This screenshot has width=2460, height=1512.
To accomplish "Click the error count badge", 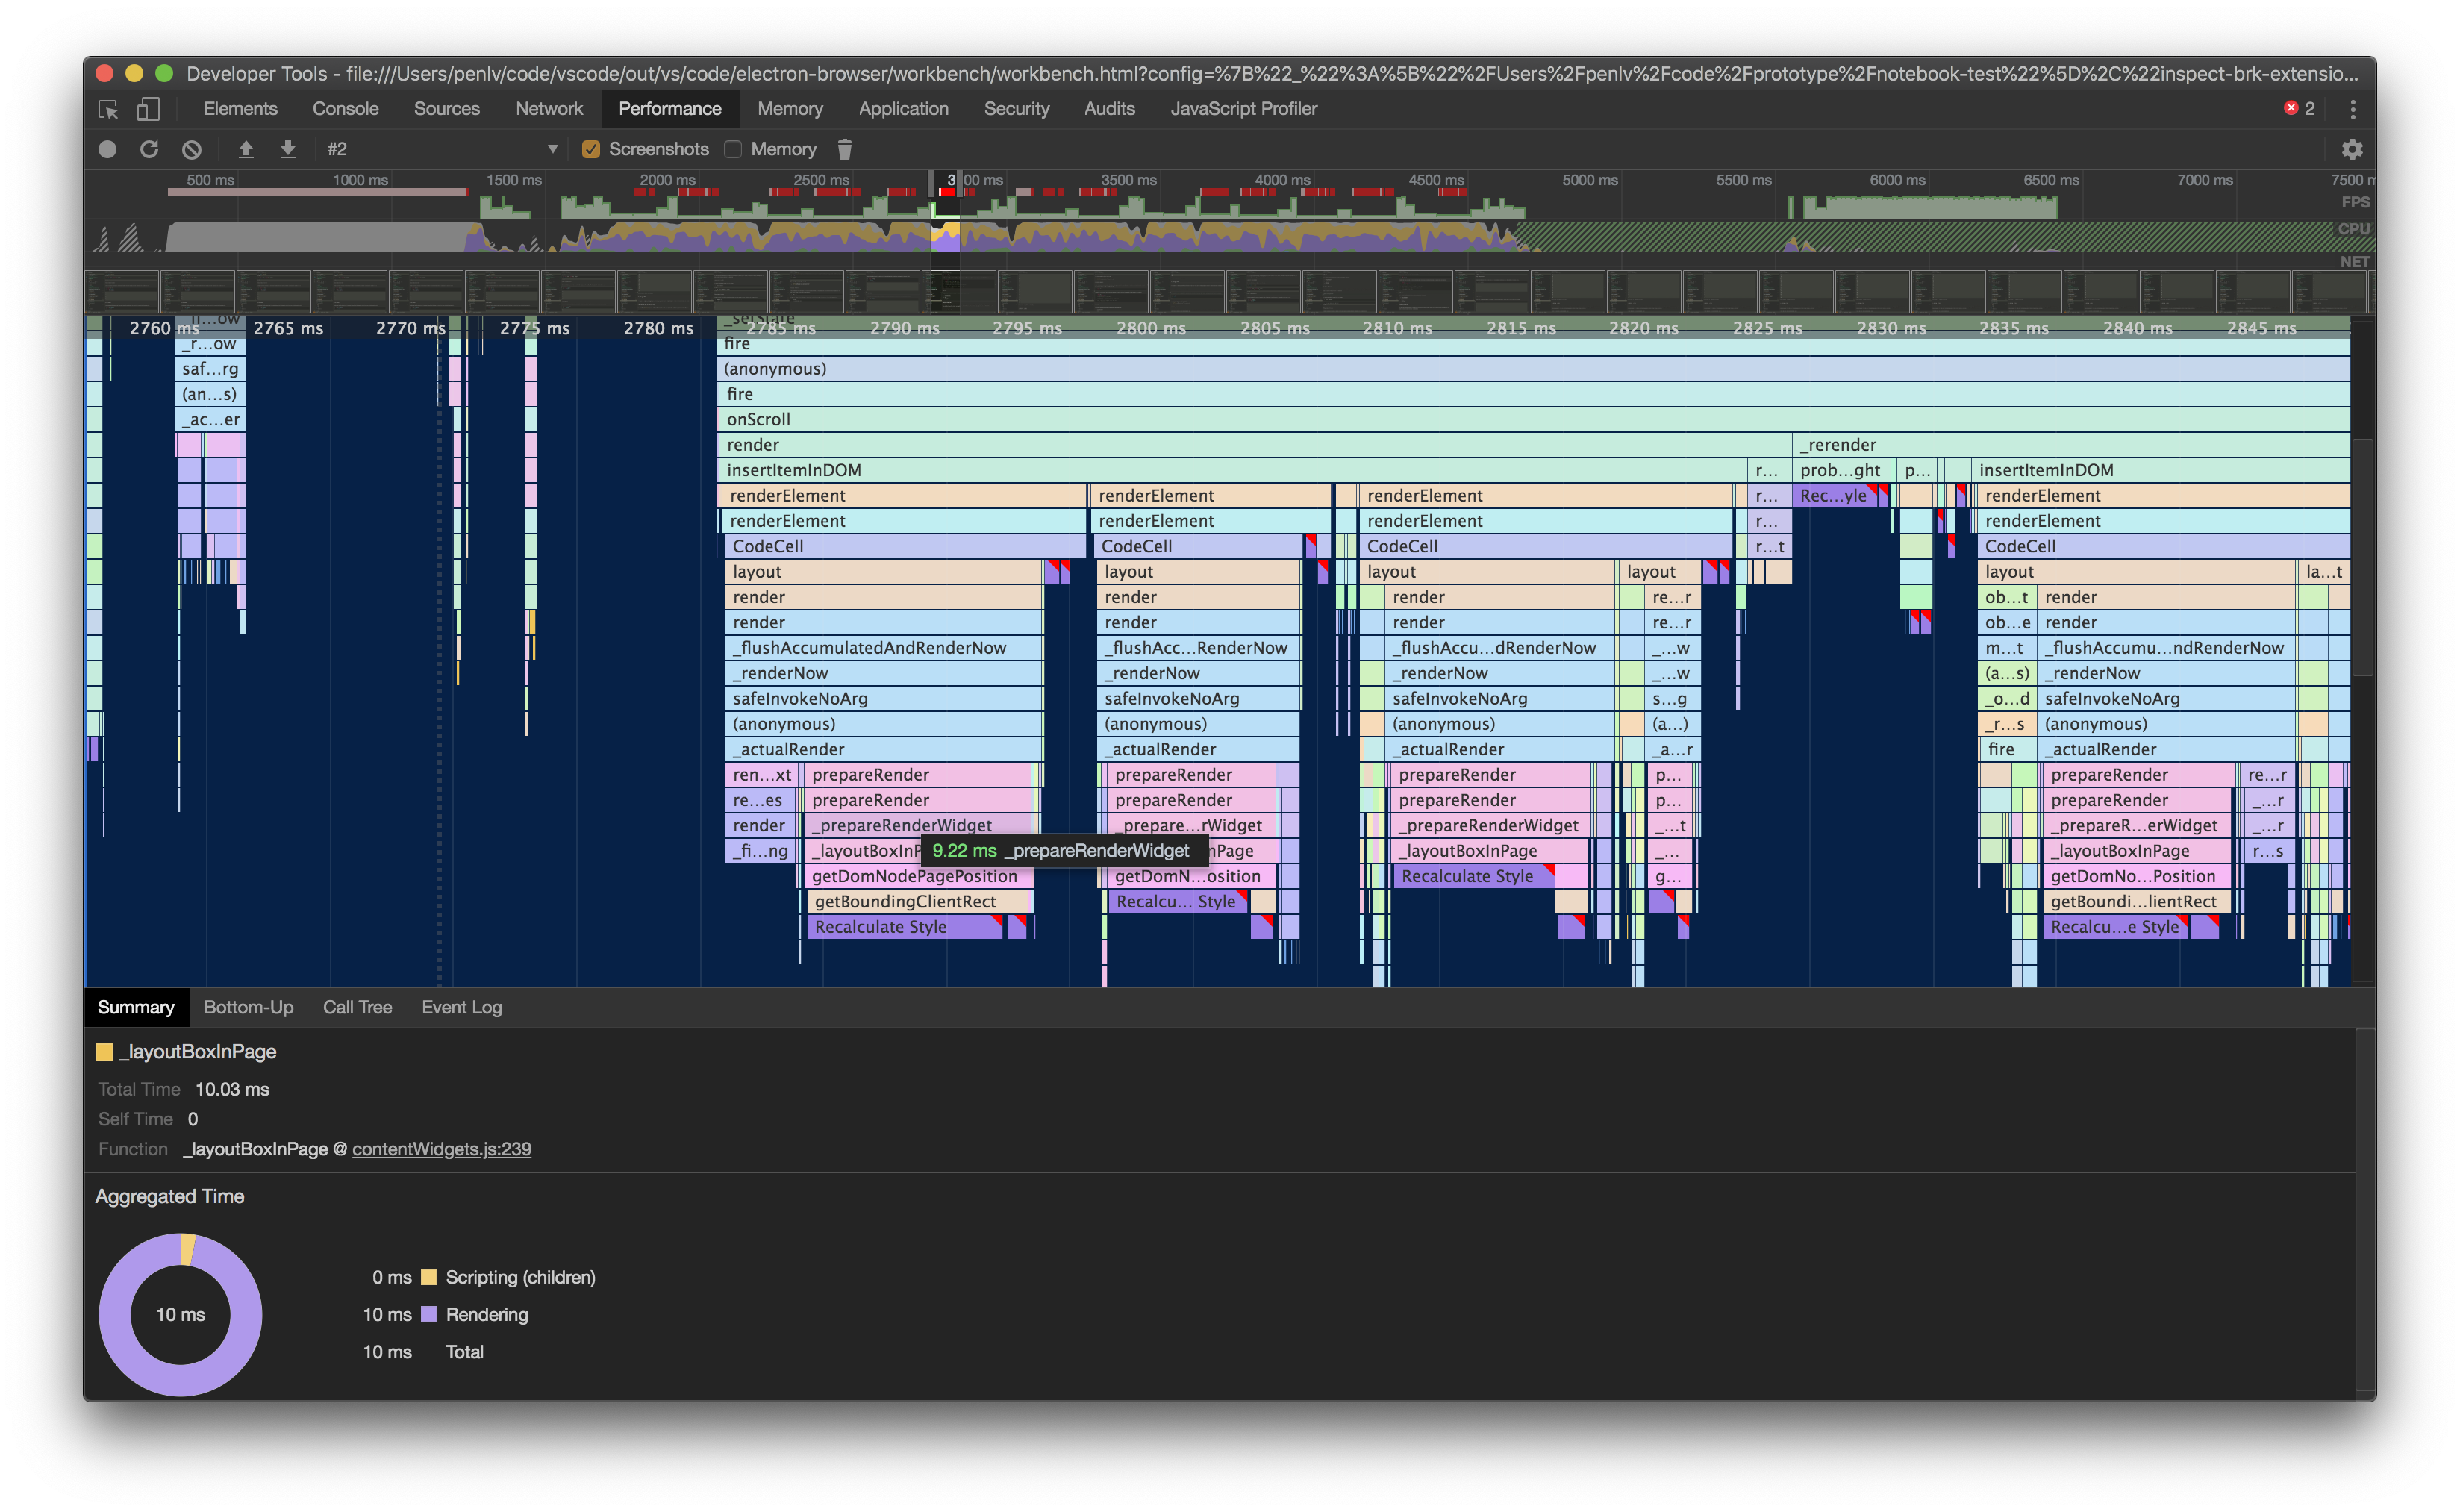I will 2299,109.
